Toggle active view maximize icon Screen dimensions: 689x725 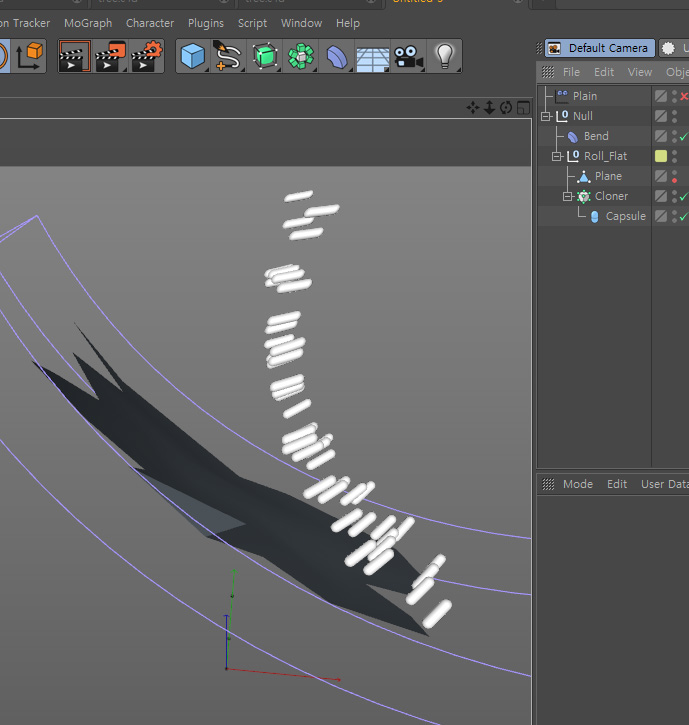(x=523, y=108)
